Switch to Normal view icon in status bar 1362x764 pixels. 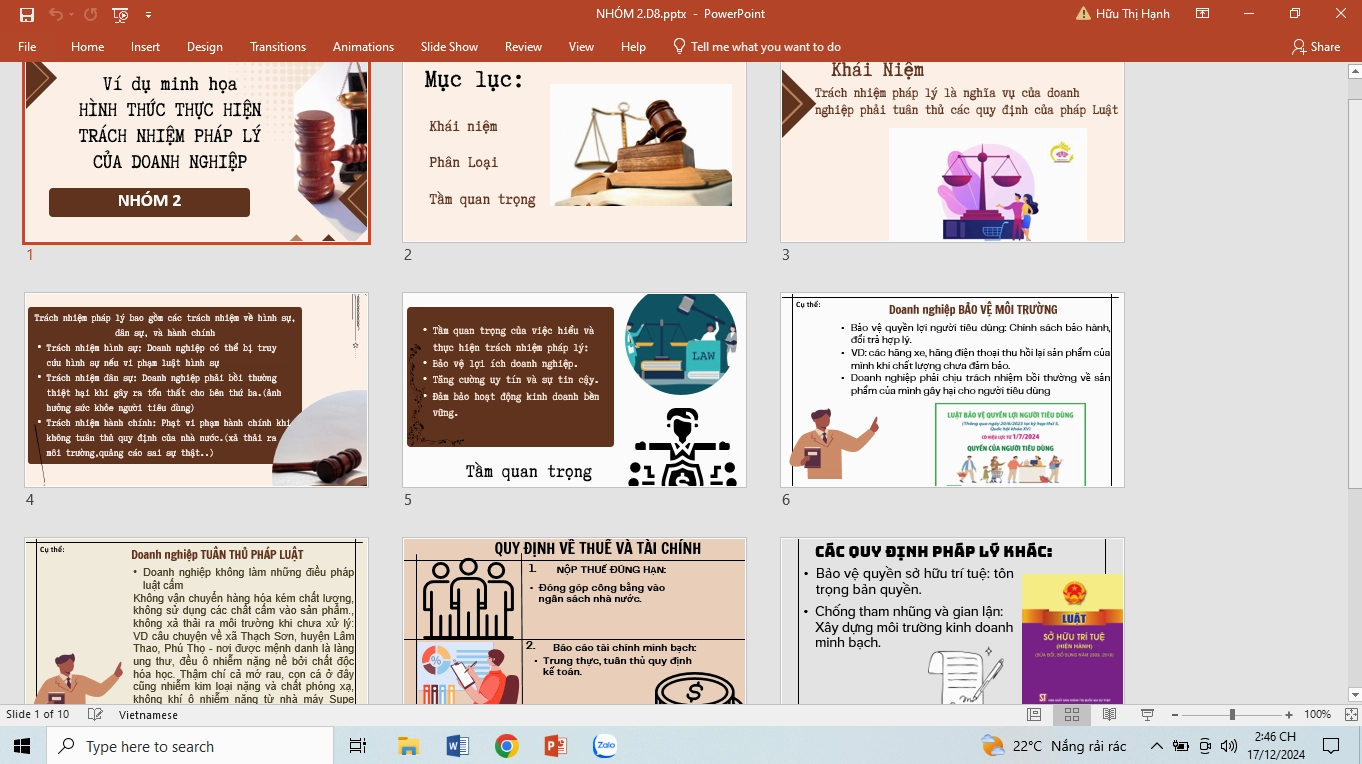tap(1034, 715)
